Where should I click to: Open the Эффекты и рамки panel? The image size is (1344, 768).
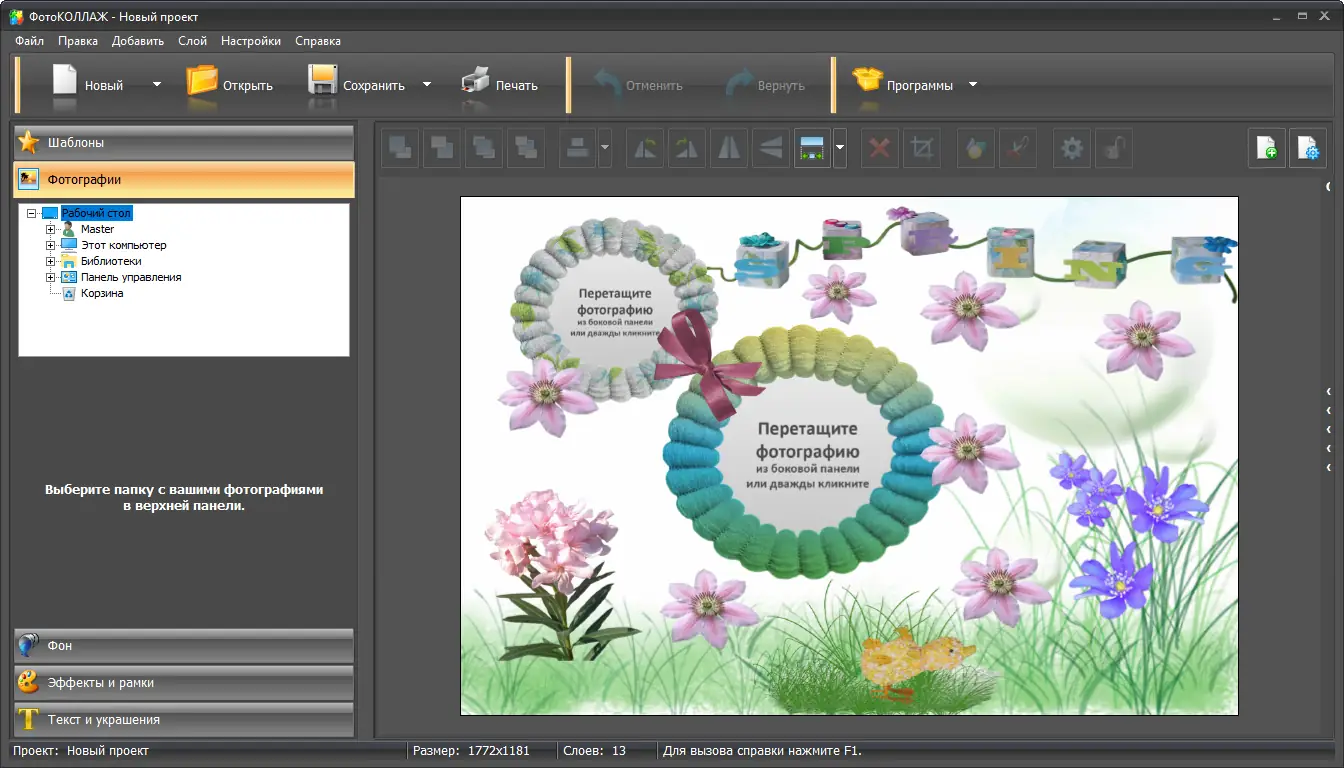[184, 683]
